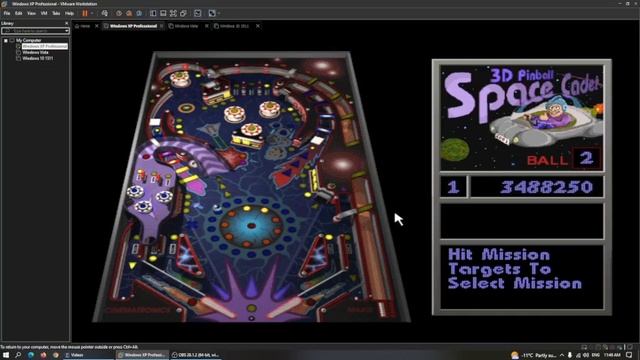Image resolution: width=640 pixels, height=360 pixels.
Task: Click the pinball table playfield
Action: click(x=251, y=187)
